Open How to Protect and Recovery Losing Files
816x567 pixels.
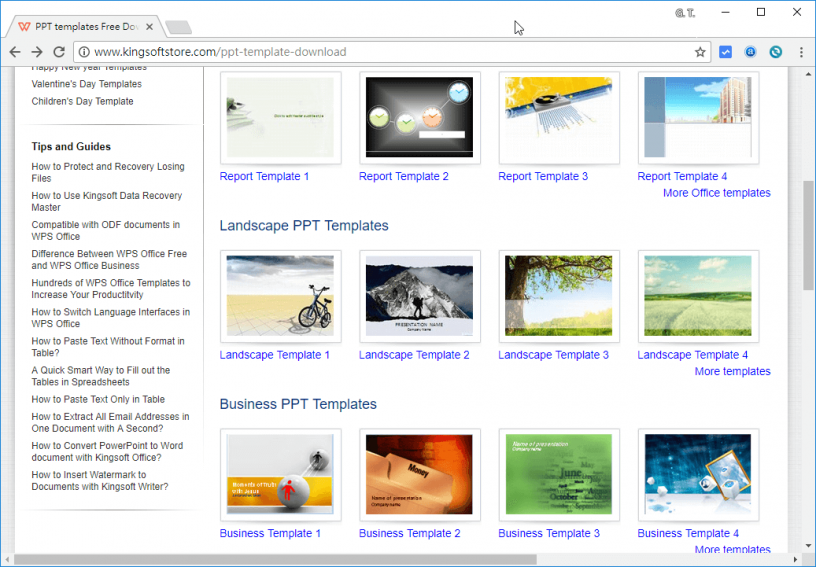pos(108,172)
